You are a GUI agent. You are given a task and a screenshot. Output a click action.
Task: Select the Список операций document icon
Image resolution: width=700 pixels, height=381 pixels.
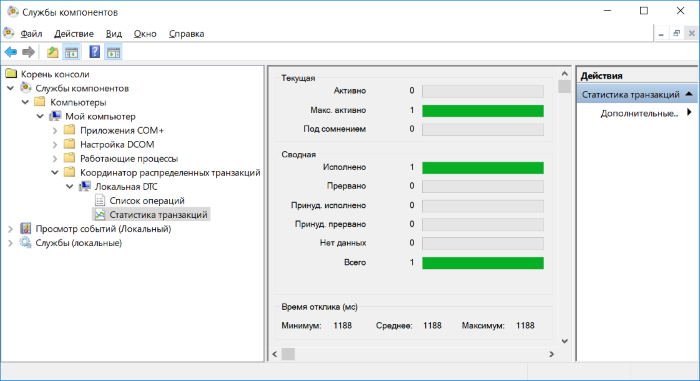100,201
